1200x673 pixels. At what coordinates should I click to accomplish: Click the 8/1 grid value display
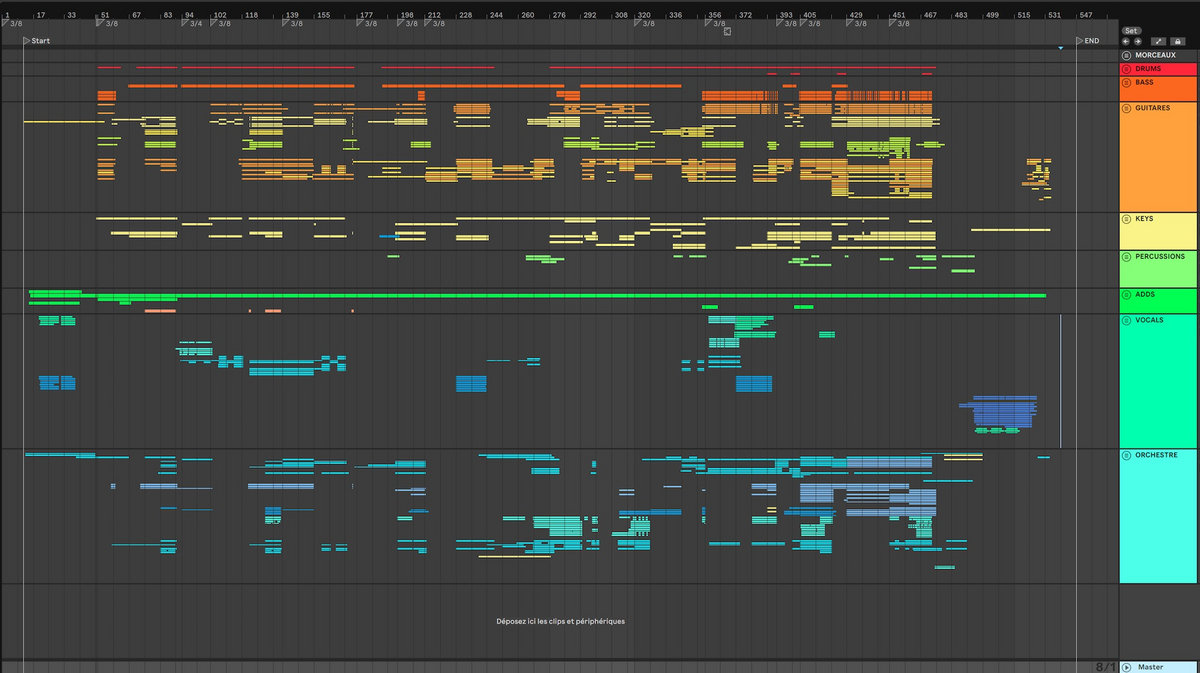pos(1105,666)
